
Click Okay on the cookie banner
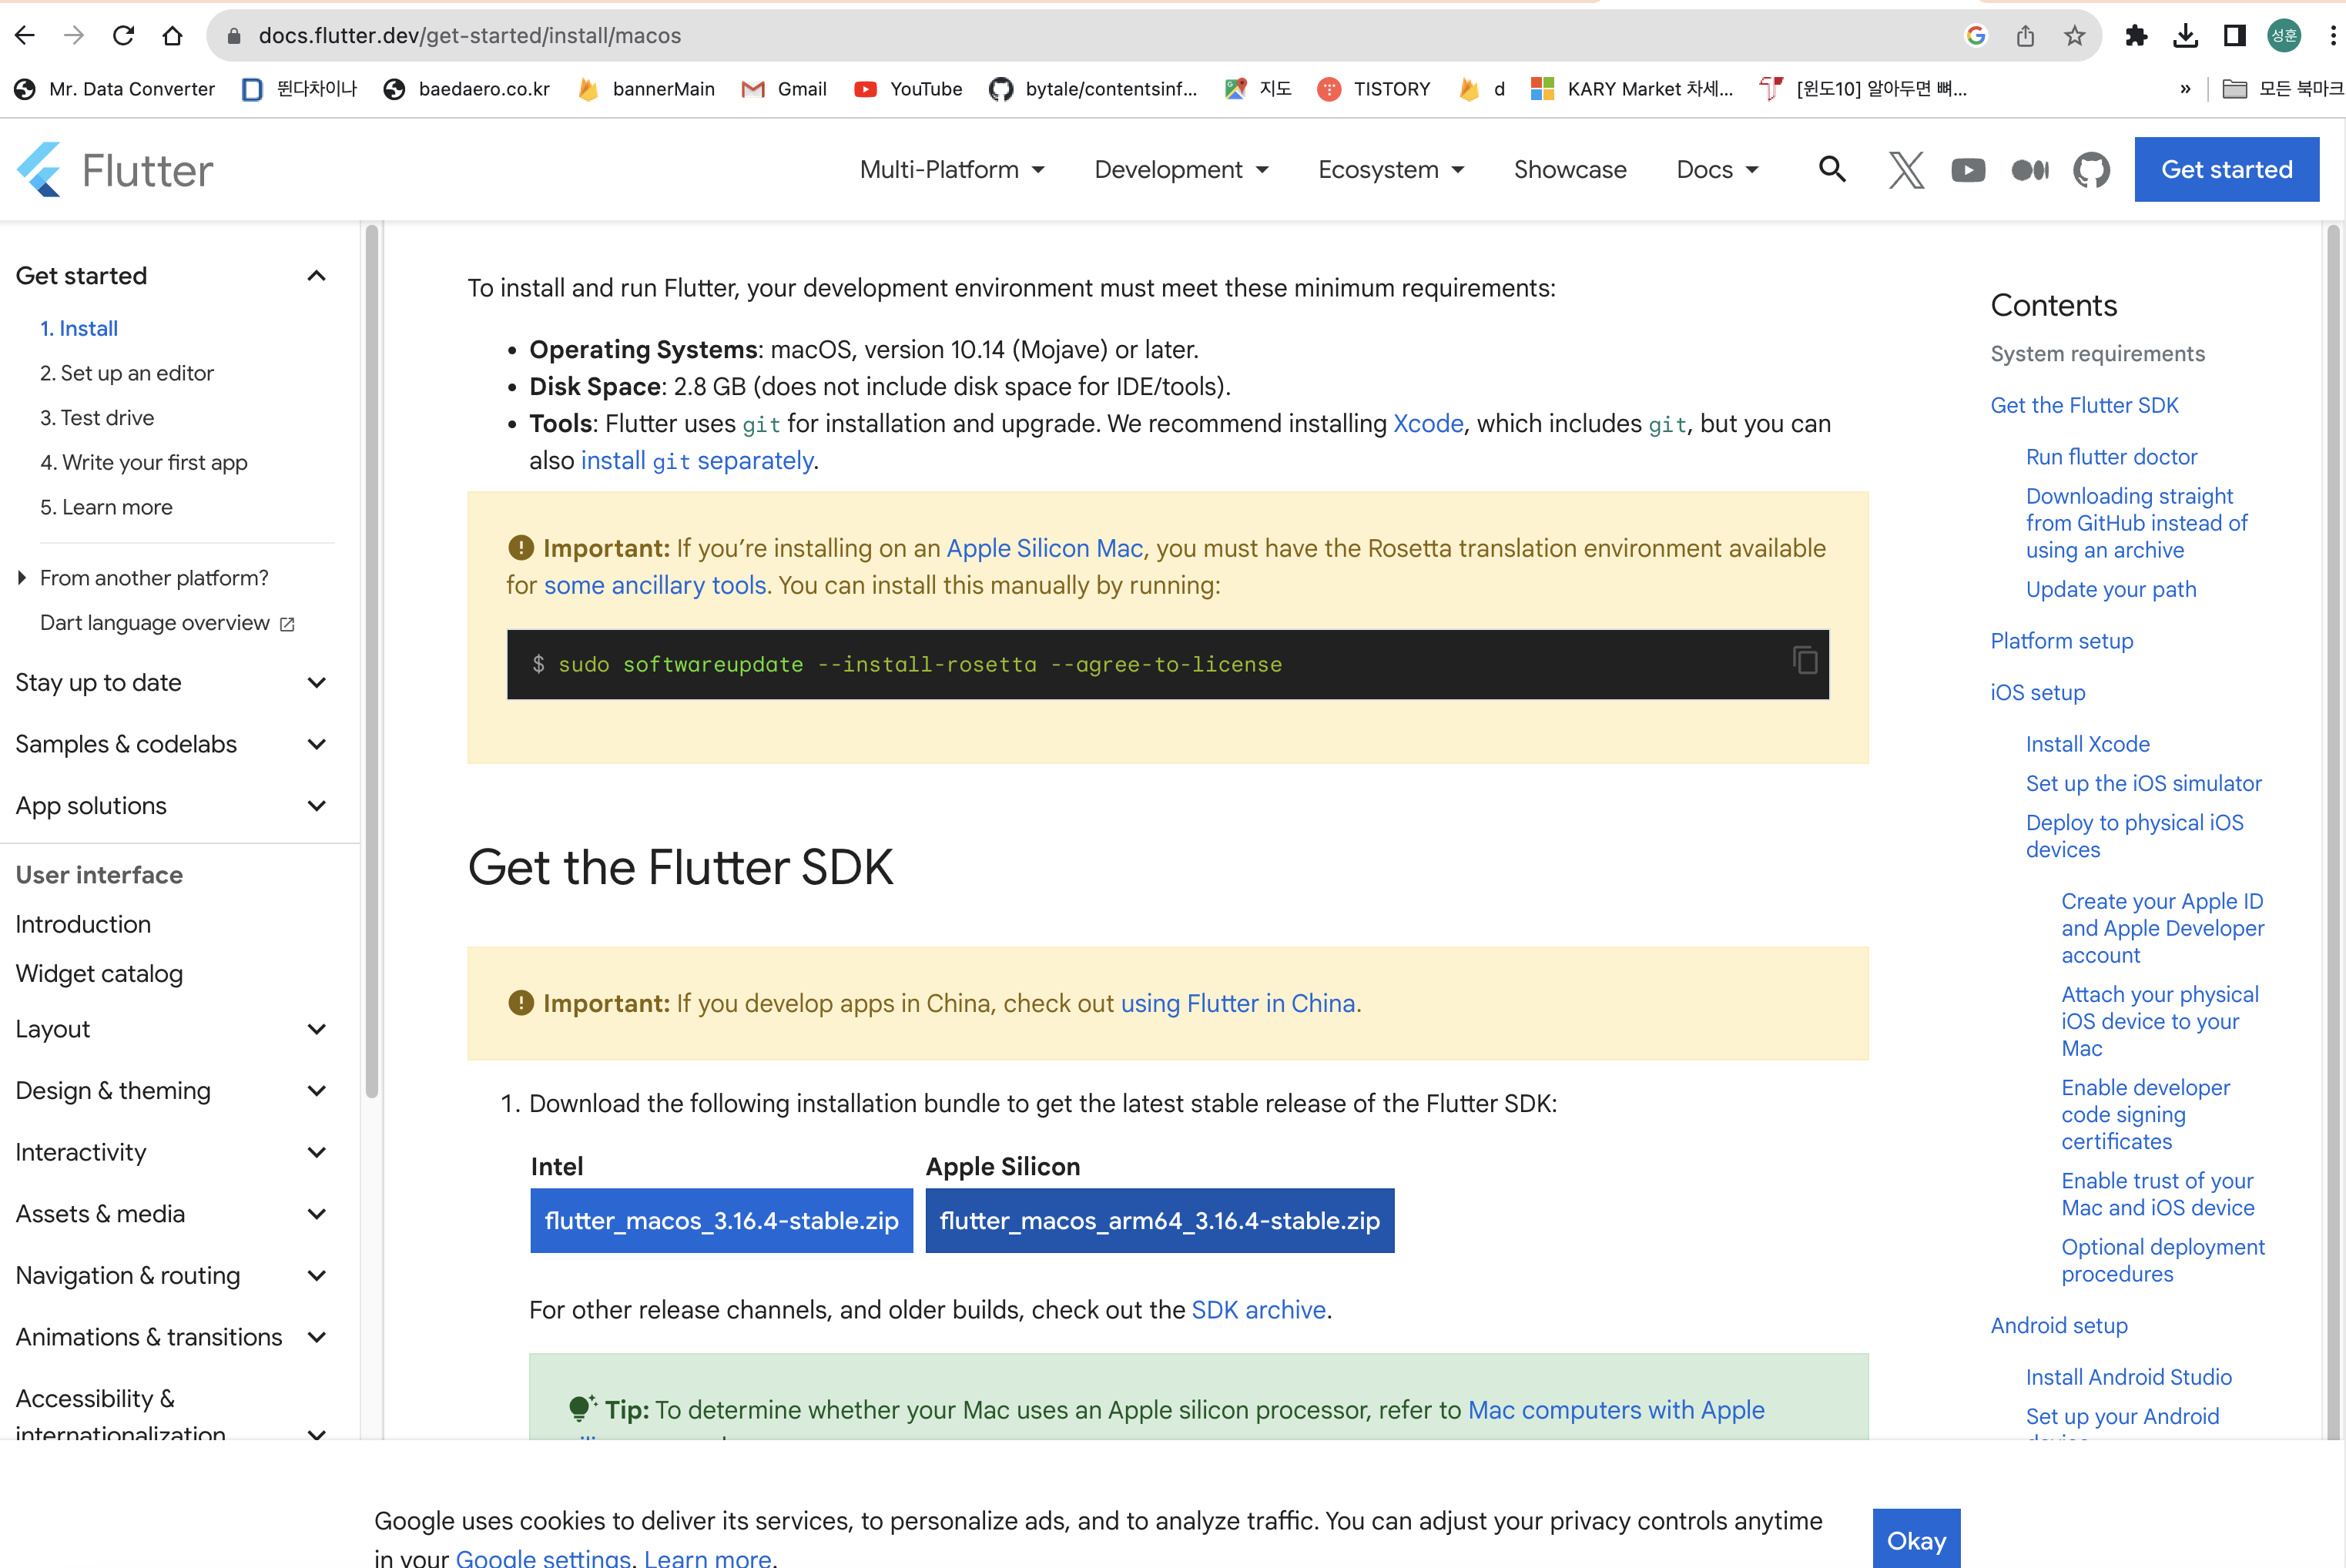click(1915, 1540)
